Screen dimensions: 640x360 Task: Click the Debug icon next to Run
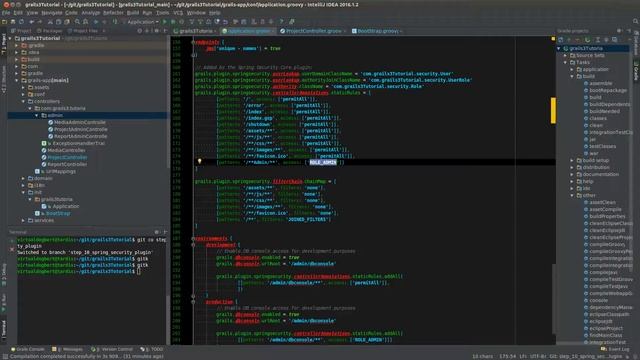click(173, 22)
